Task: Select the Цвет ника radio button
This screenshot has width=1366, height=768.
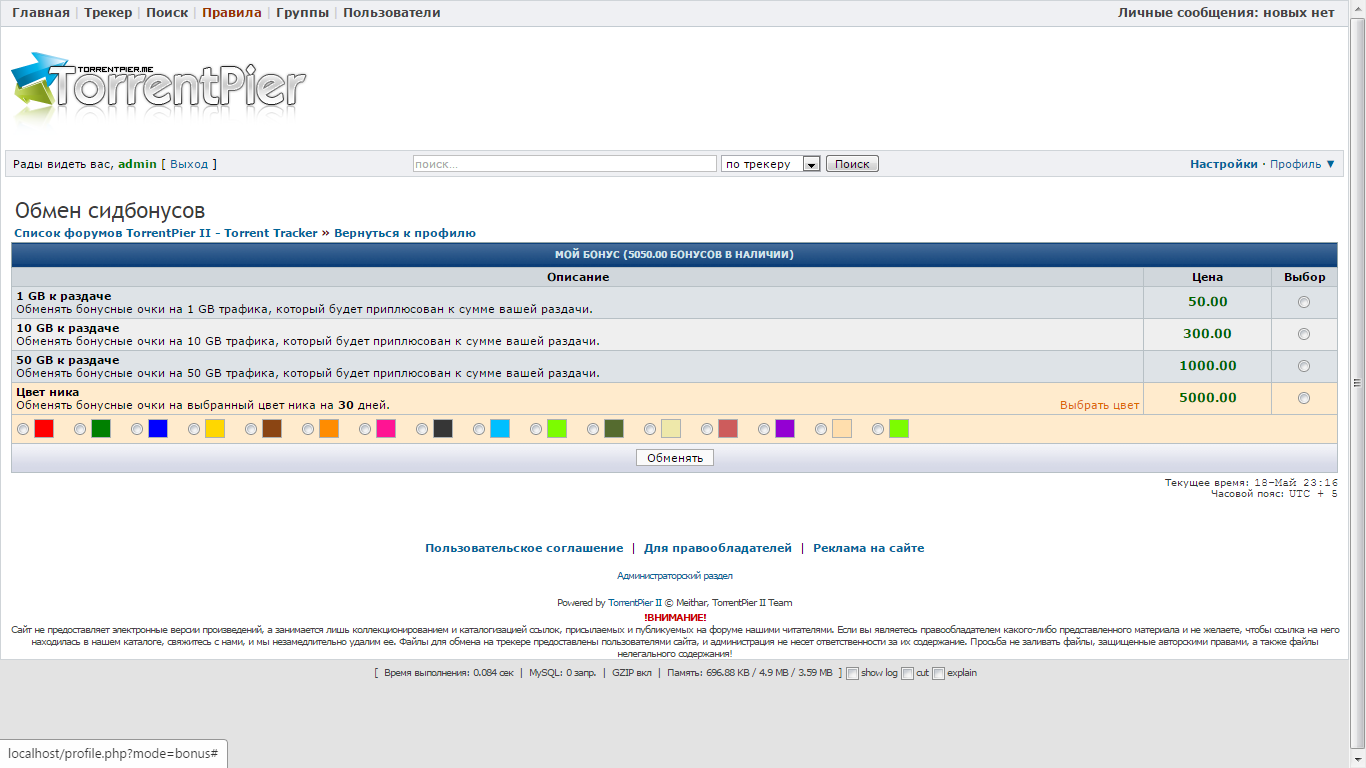Action: 1303,398
